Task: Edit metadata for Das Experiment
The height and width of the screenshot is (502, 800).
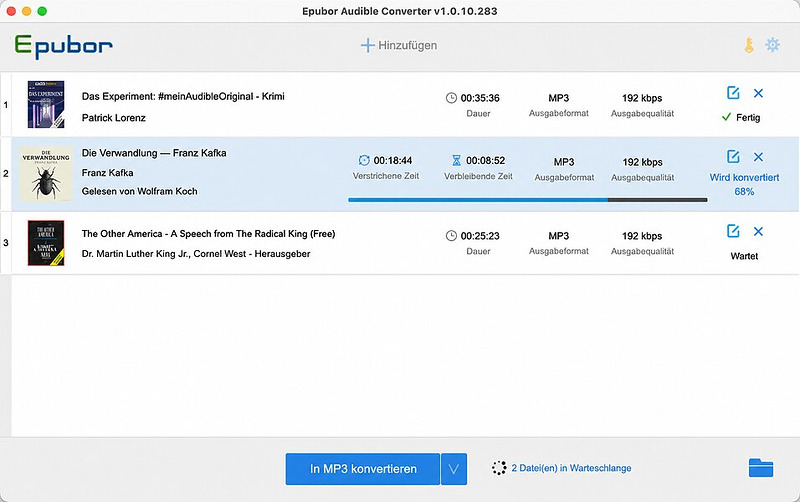Action: coord(733,93)
